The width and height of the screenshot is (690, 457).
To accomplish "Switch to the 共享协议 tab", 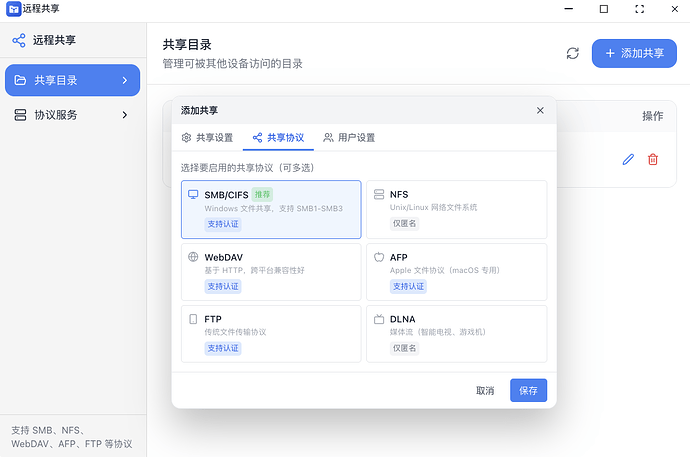I will [278, 138].
